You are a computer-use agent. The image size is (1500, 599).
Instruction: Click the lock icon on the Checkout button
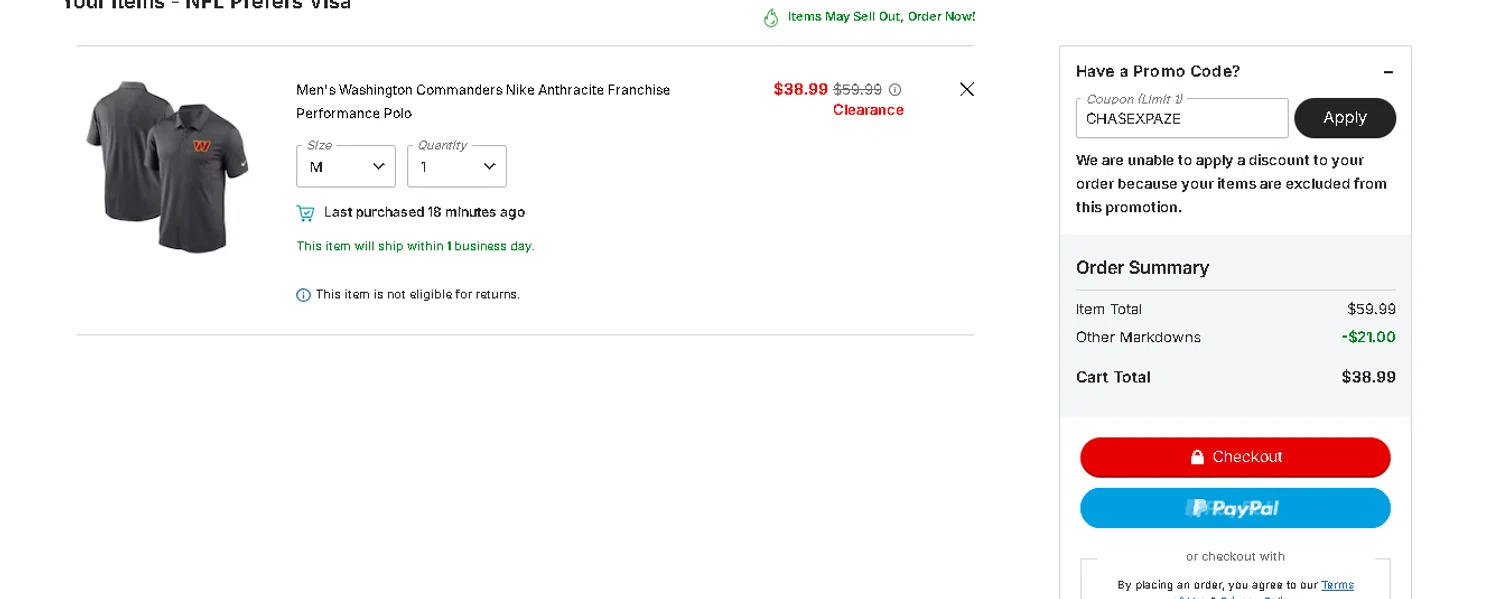[1197, 457]
